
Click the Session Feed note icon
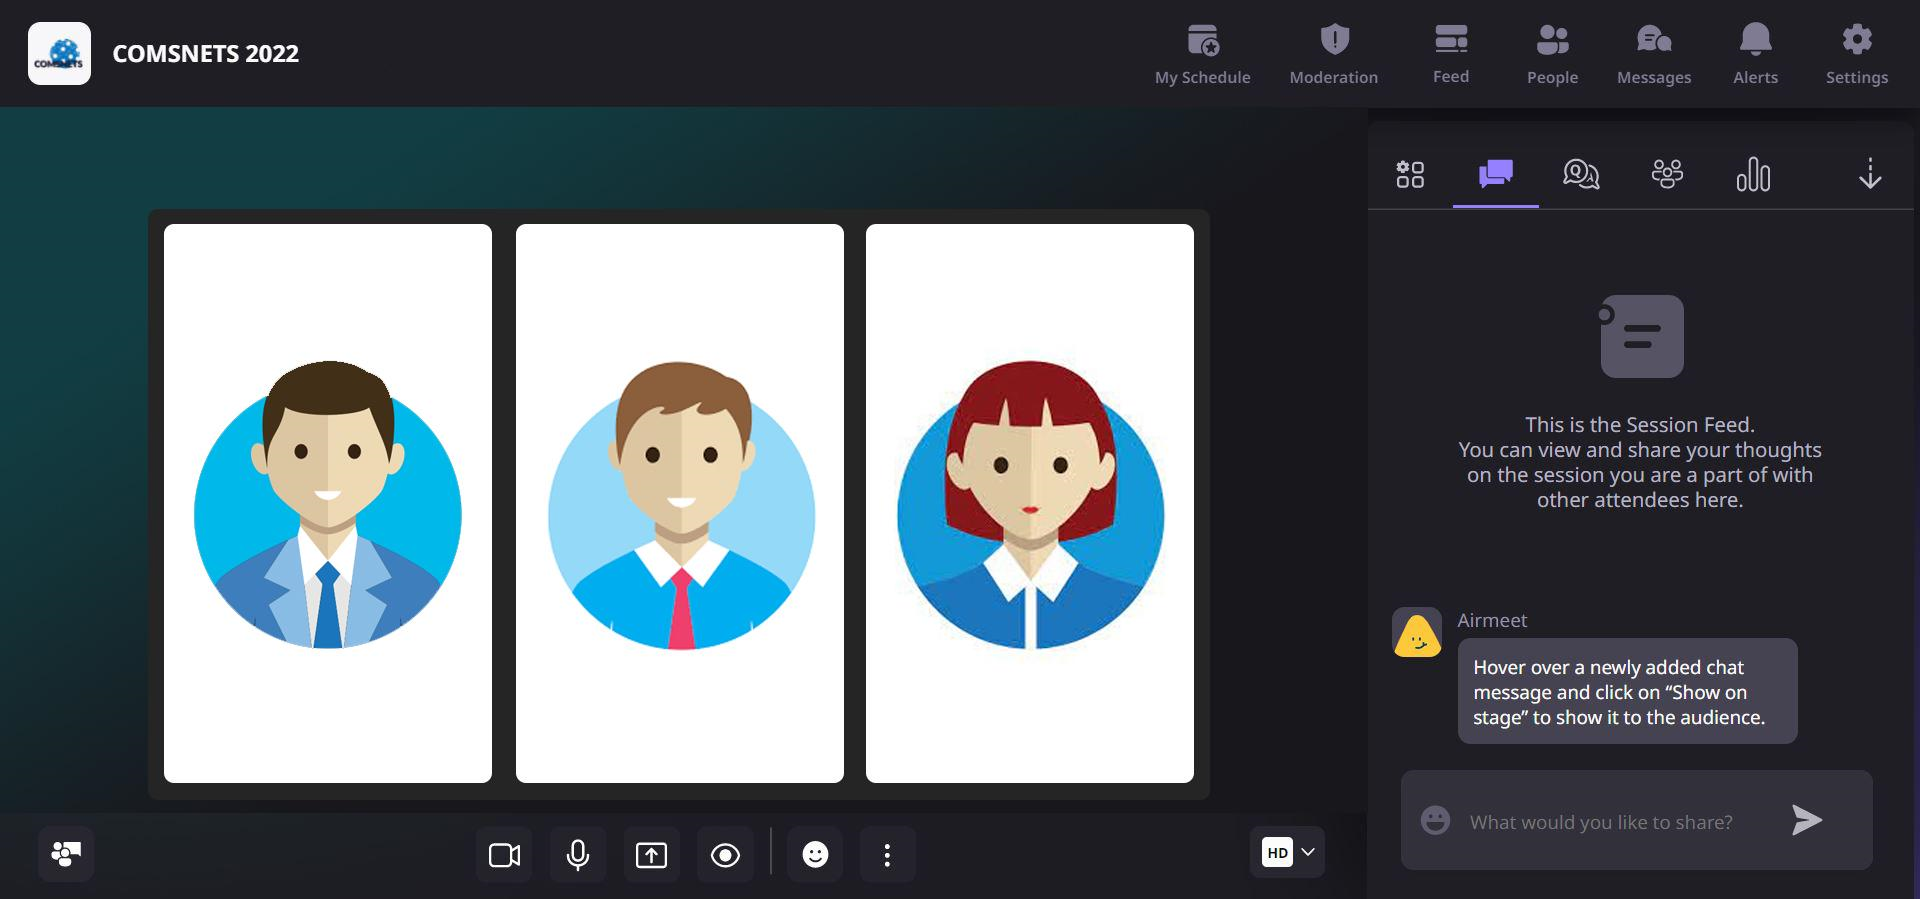point(1641,336)
